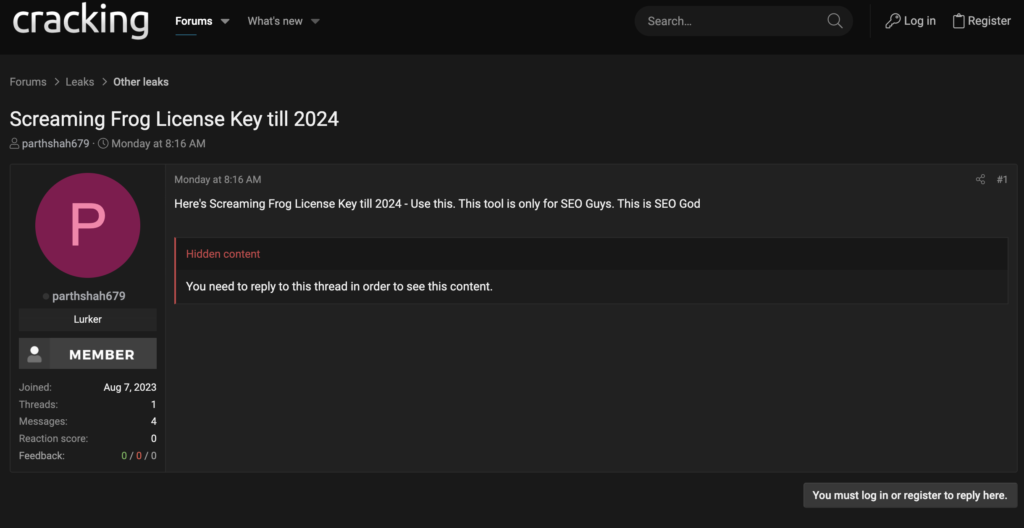
Task: Expand the What's new dropdown arrow
Action: click(x=315, y=21)
